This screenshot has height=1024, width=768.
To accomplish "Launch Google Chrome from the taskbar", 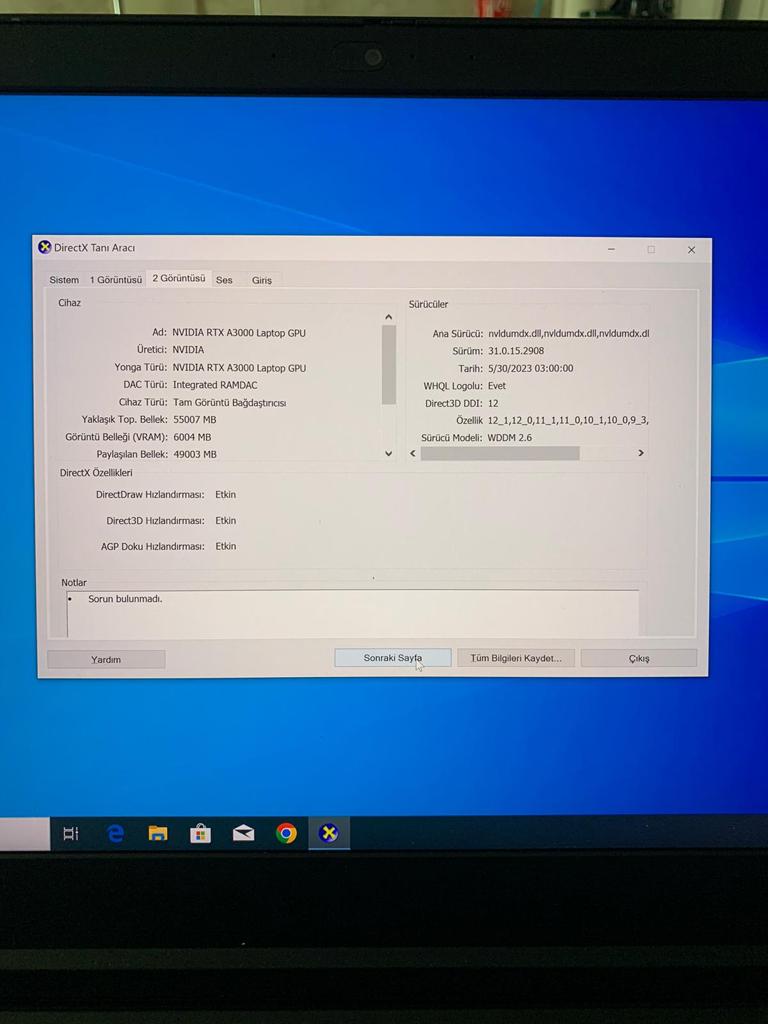I will click(286, 833).
